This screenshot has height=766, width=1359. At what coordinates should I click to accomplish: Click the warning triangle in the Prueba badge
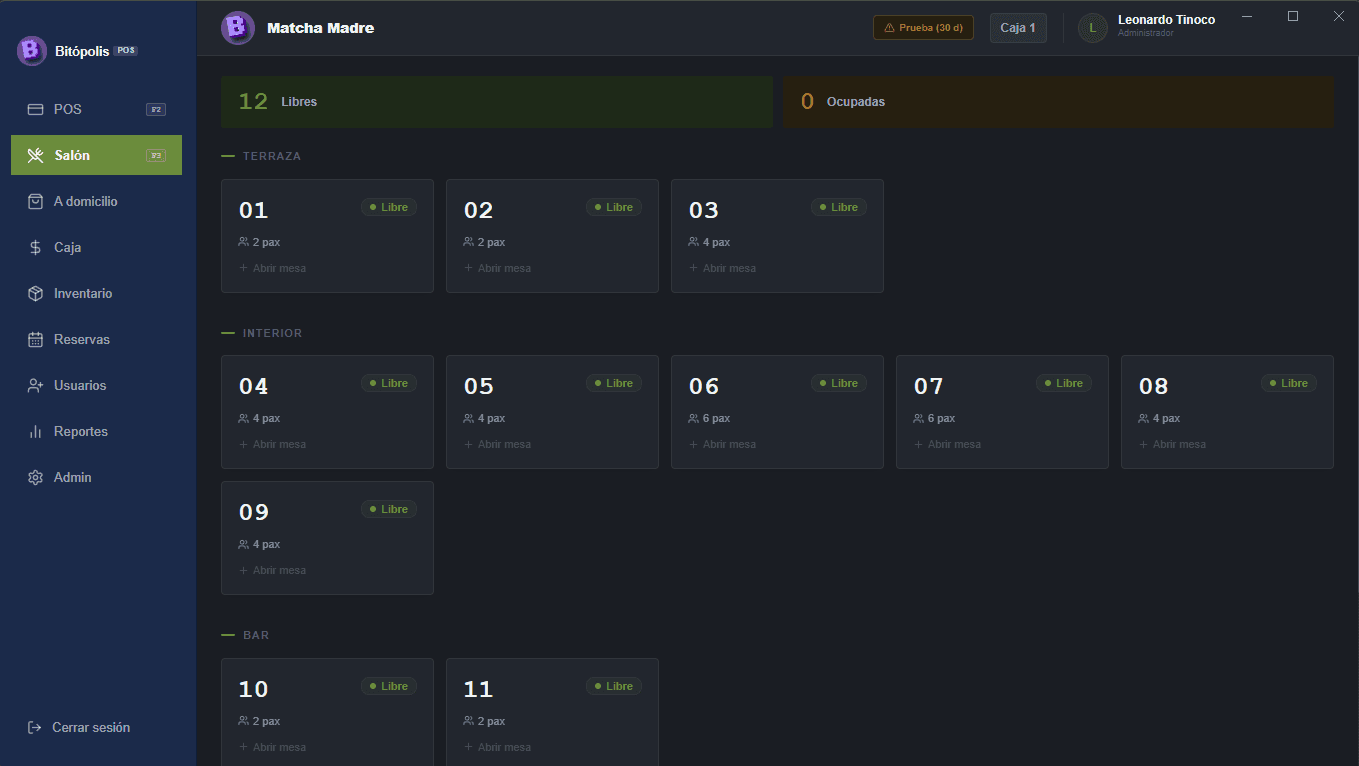tap(889, 28)
